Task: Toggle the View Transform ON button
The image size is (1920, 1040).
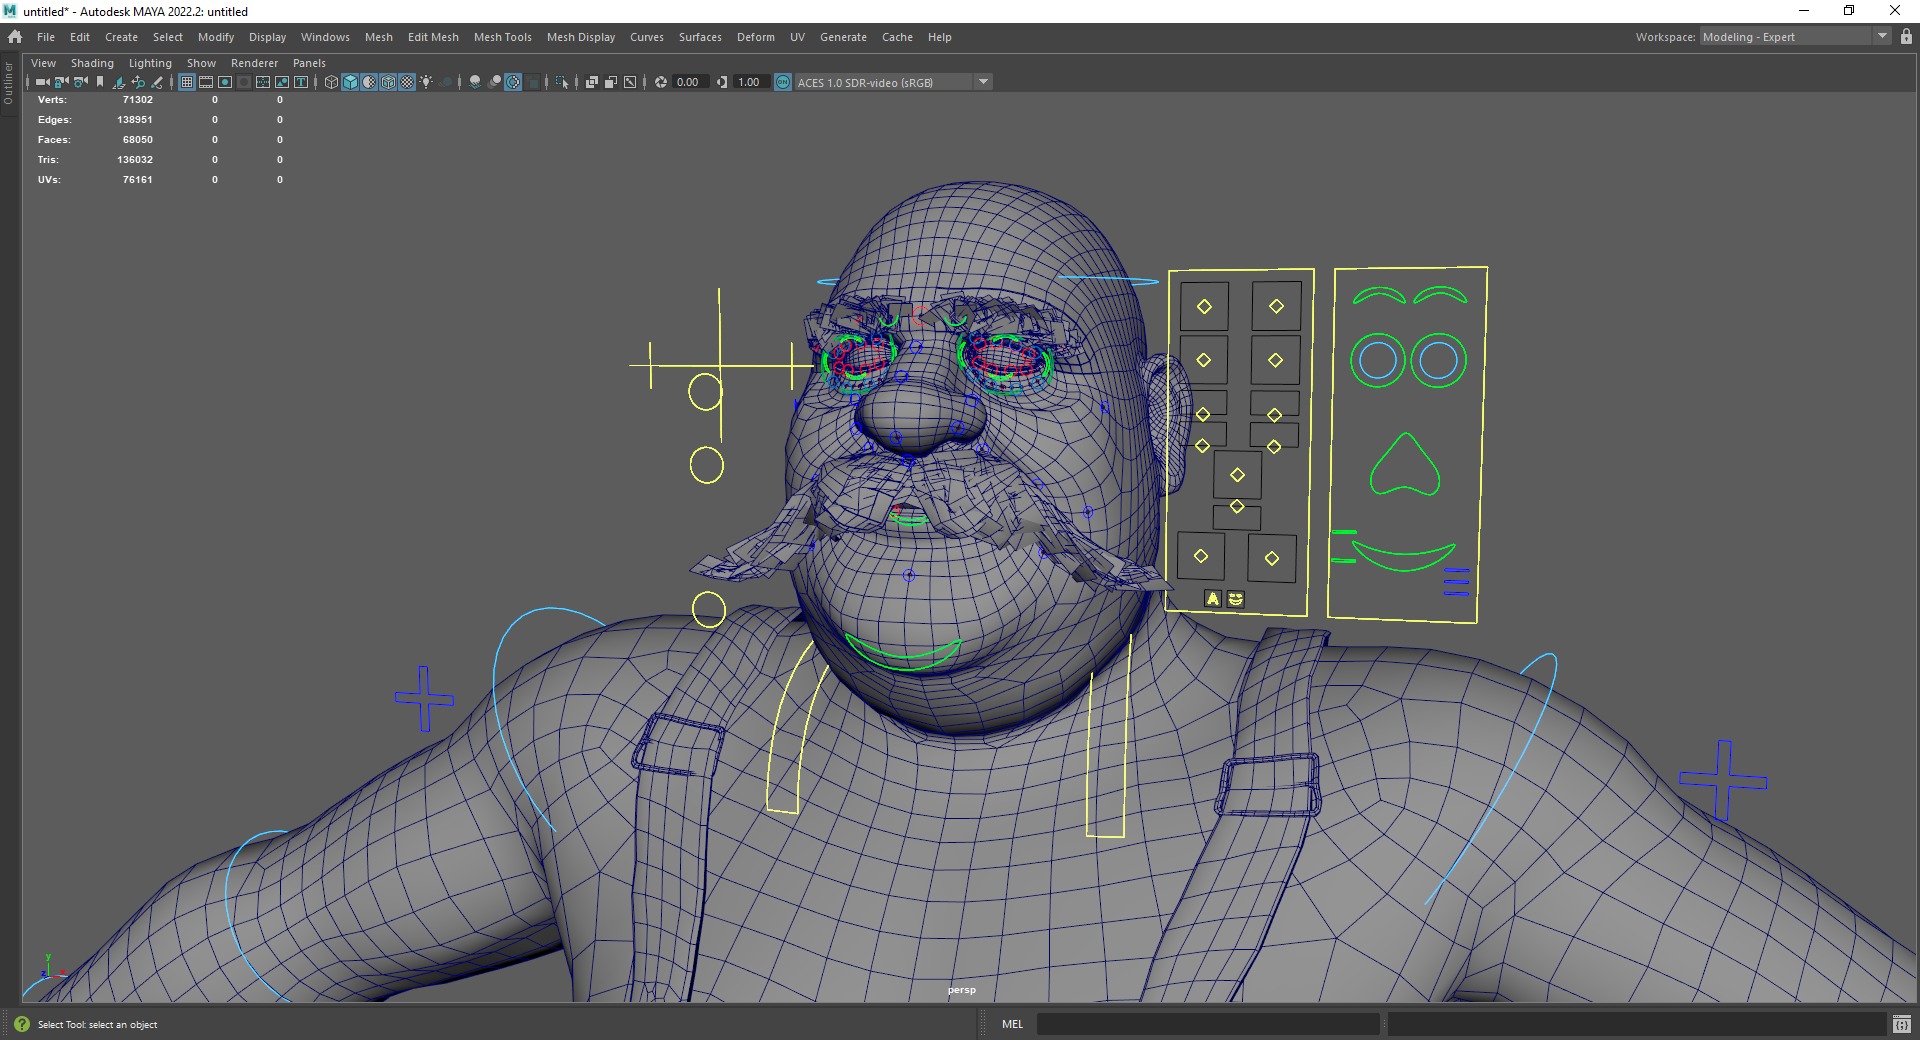Action: [x=783, y=82]
